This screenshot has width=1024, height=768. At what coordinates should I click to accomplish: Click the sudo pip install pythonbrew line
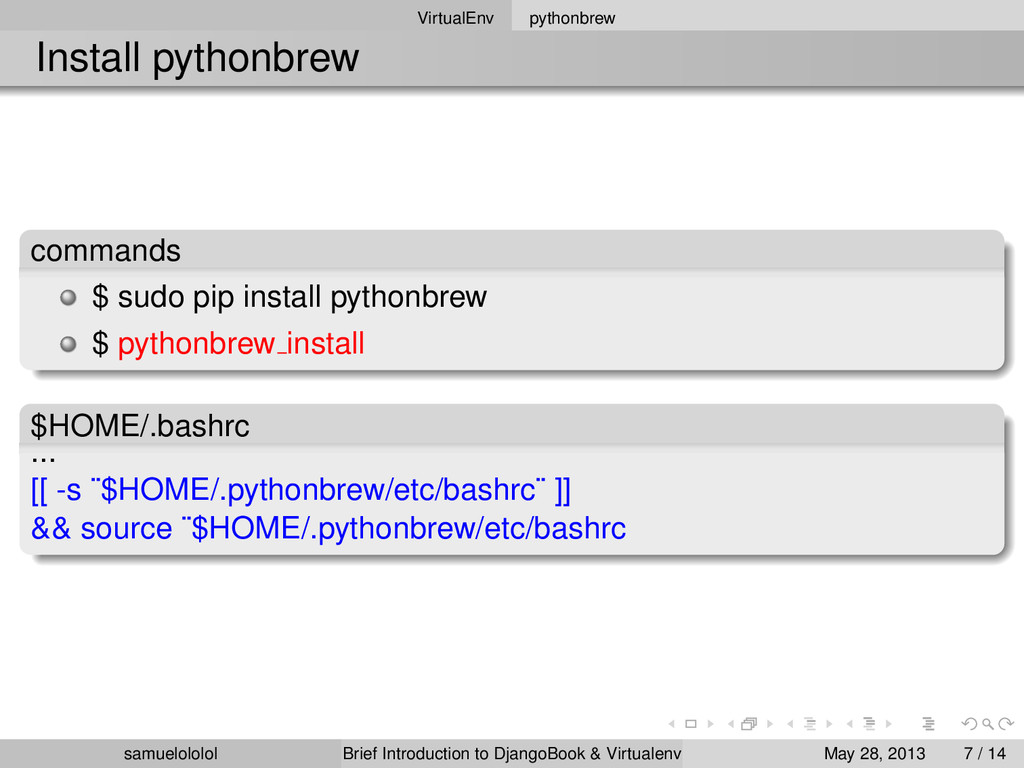tap(289, 297)
